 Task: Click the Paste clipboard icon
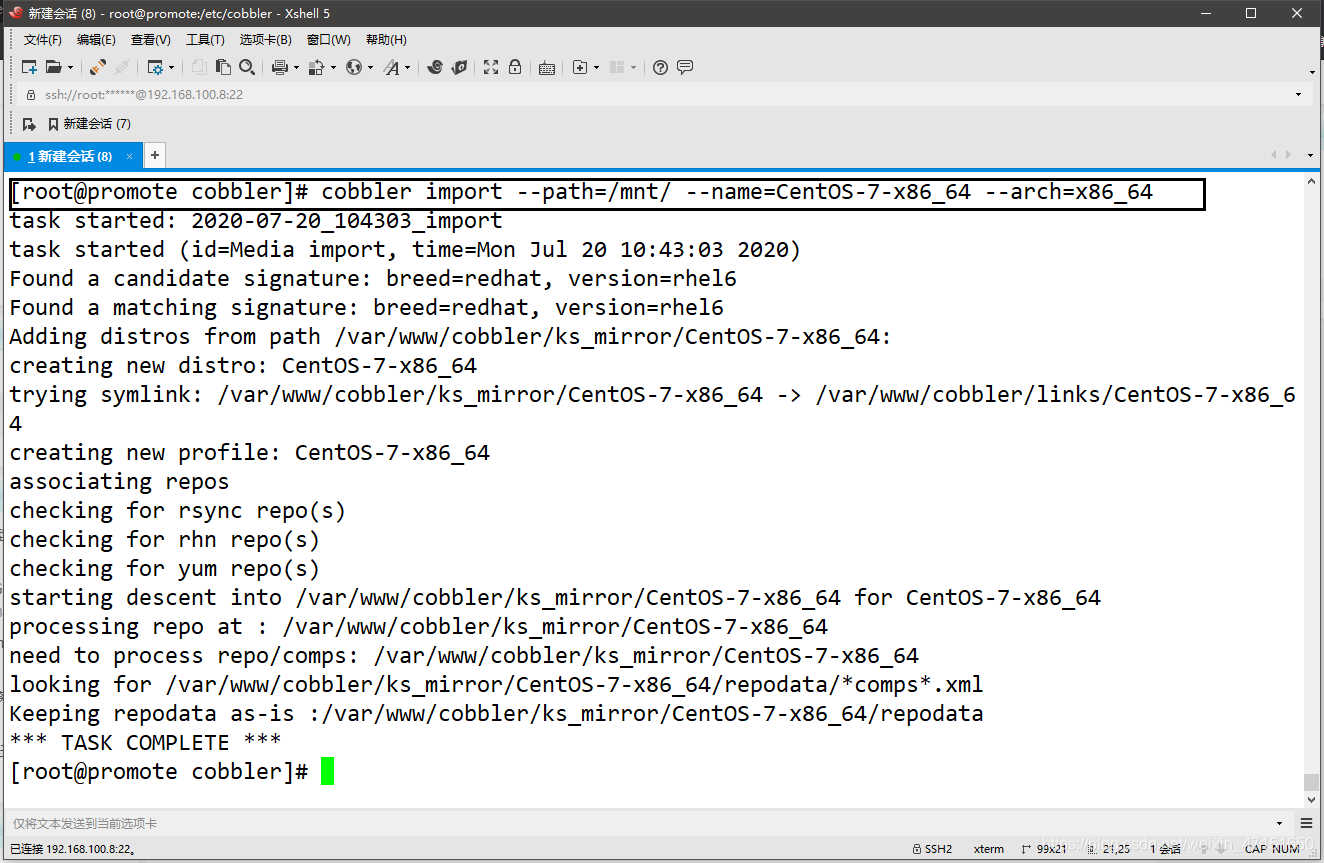tap(223, 67)
